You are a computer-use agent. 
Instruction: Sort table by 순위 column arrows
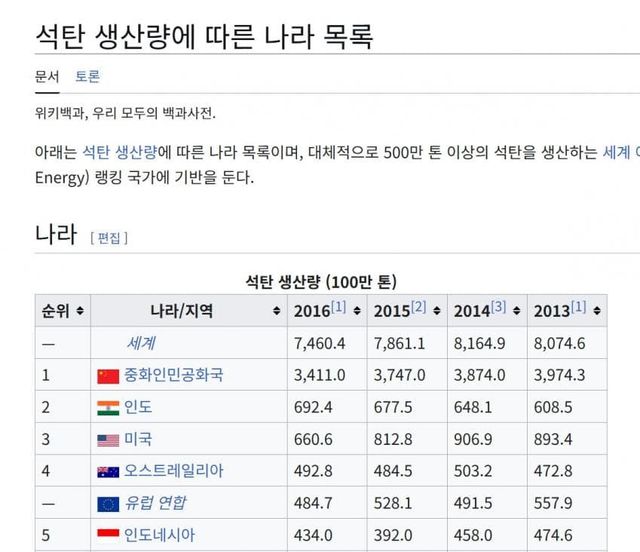(80, 311)
